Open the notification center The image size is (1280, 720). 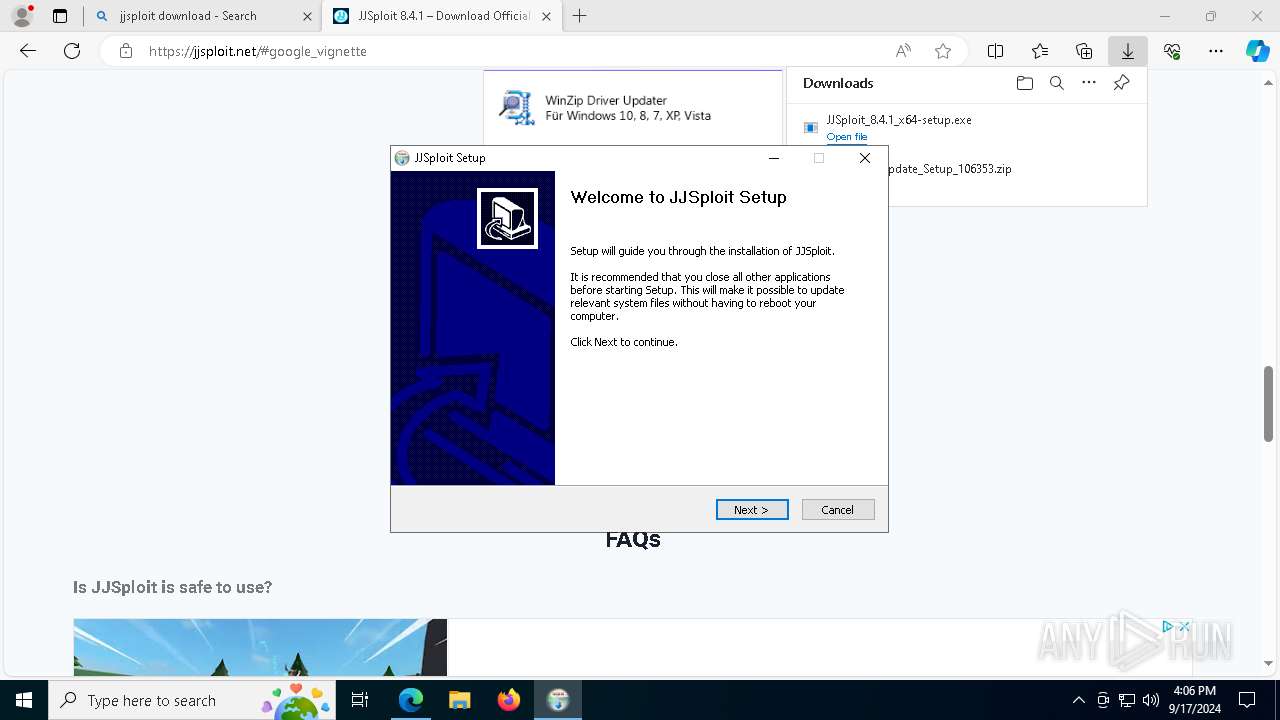pyautogui.click(x=1247, y=700)
